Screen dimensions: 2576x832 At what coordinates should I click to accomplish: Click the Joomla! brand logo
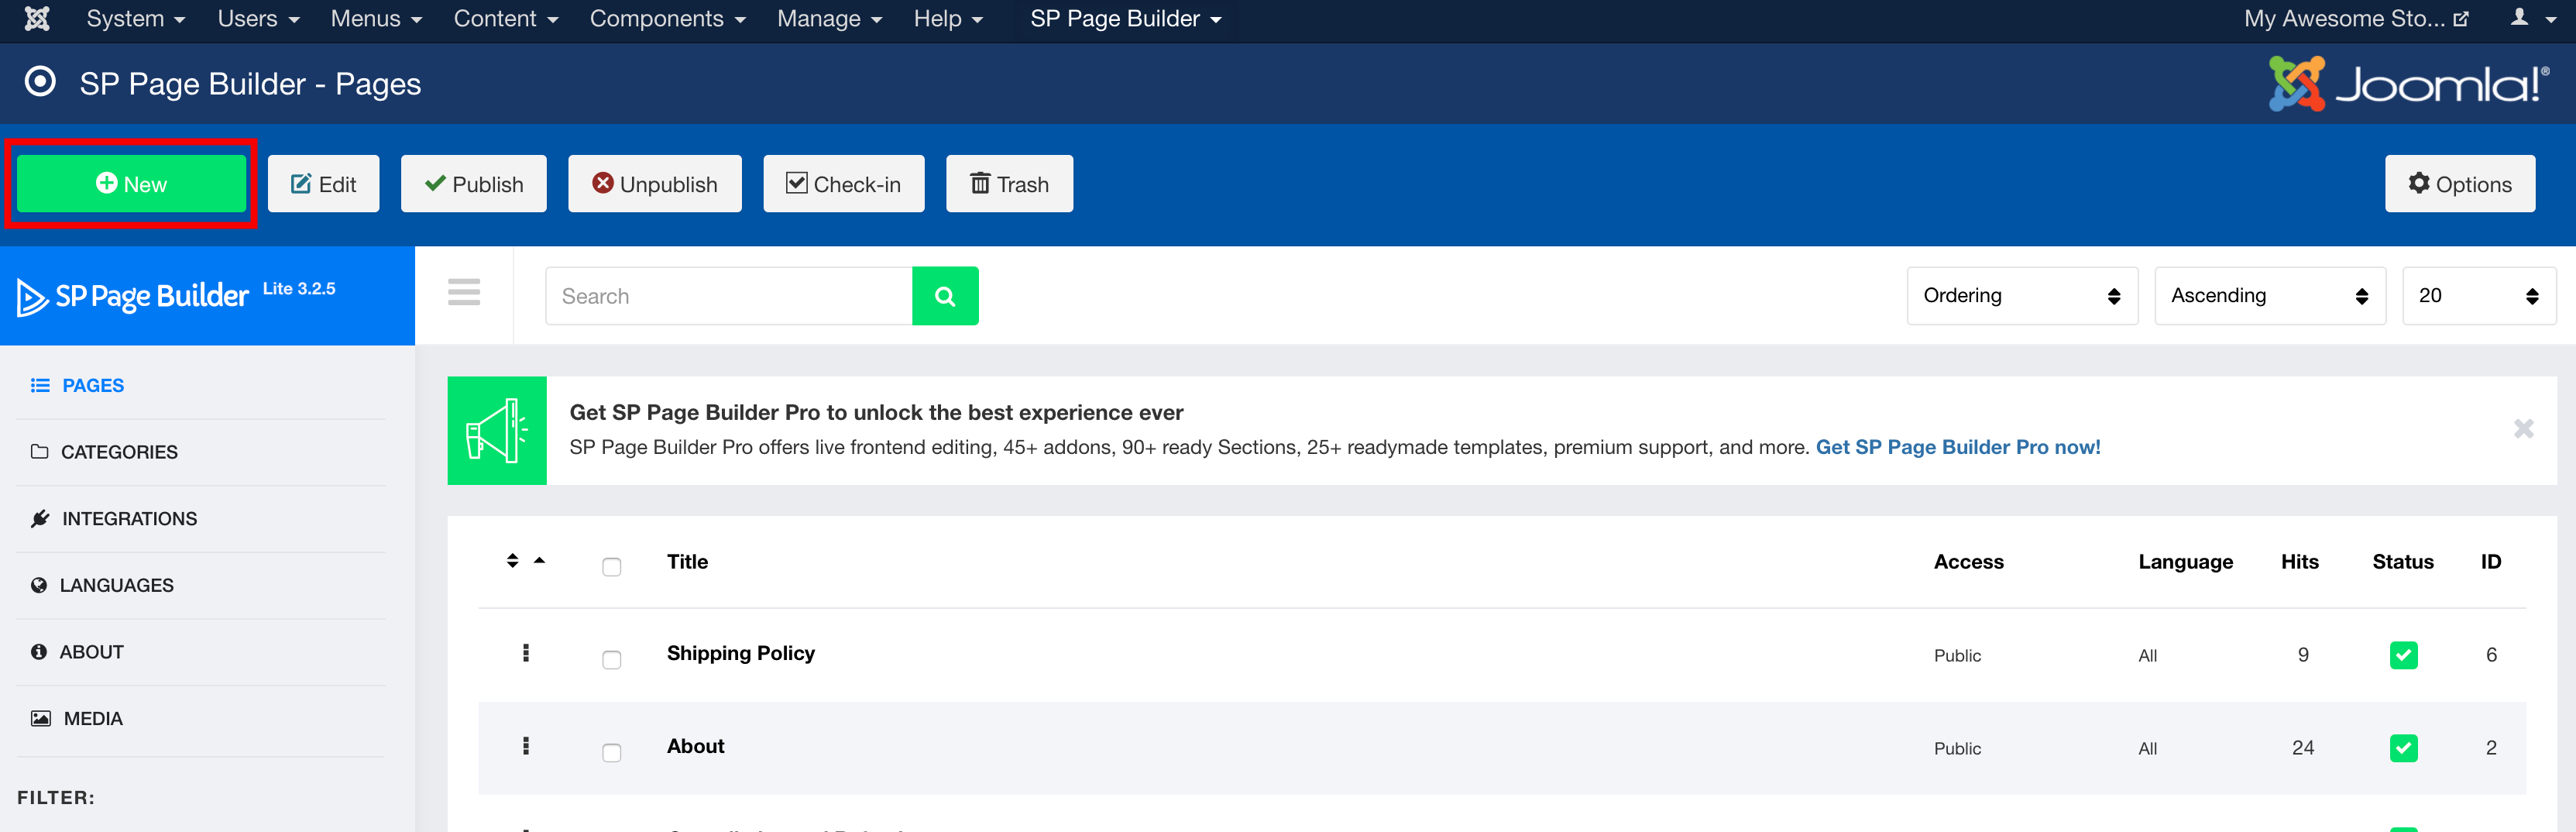[x=2408, y=83]
